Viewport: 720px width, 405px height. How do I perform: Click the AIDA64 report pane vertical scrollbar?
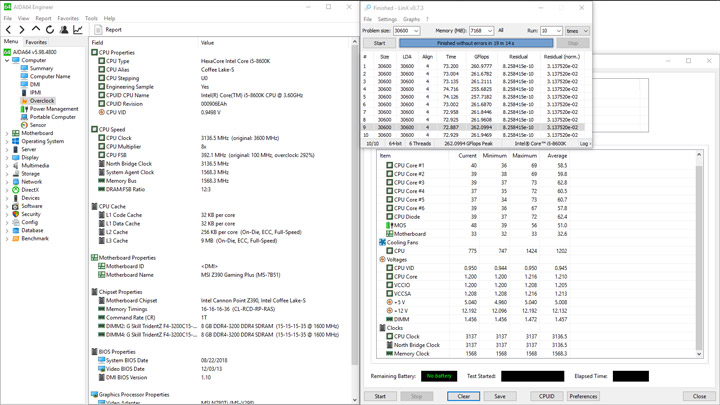point(354,220)
